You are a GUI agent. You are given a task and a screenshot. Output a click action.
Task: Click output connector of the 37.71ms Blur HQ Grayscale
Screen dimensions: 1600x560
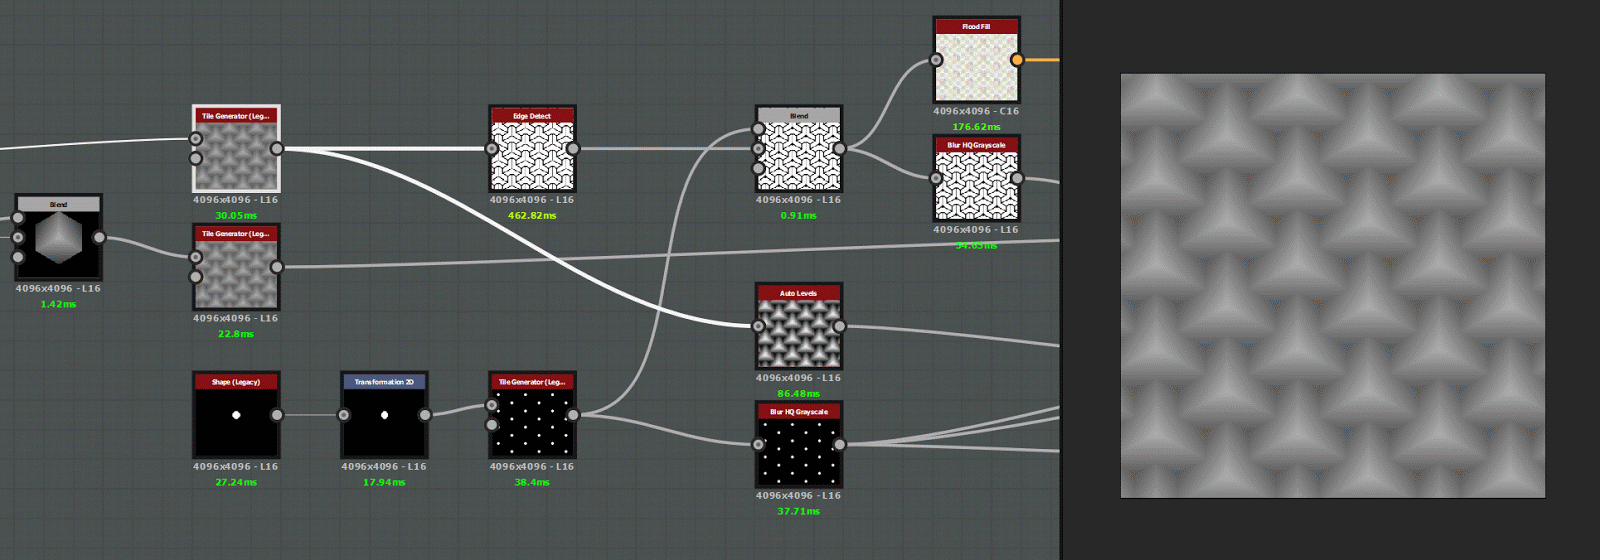(839, 445)
